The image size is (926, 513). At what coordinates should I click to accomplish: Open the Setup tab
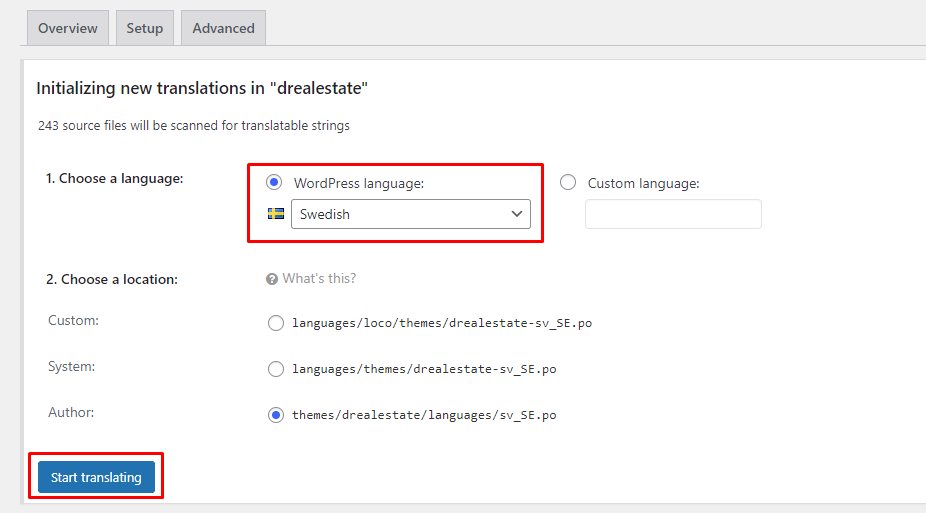144,28
